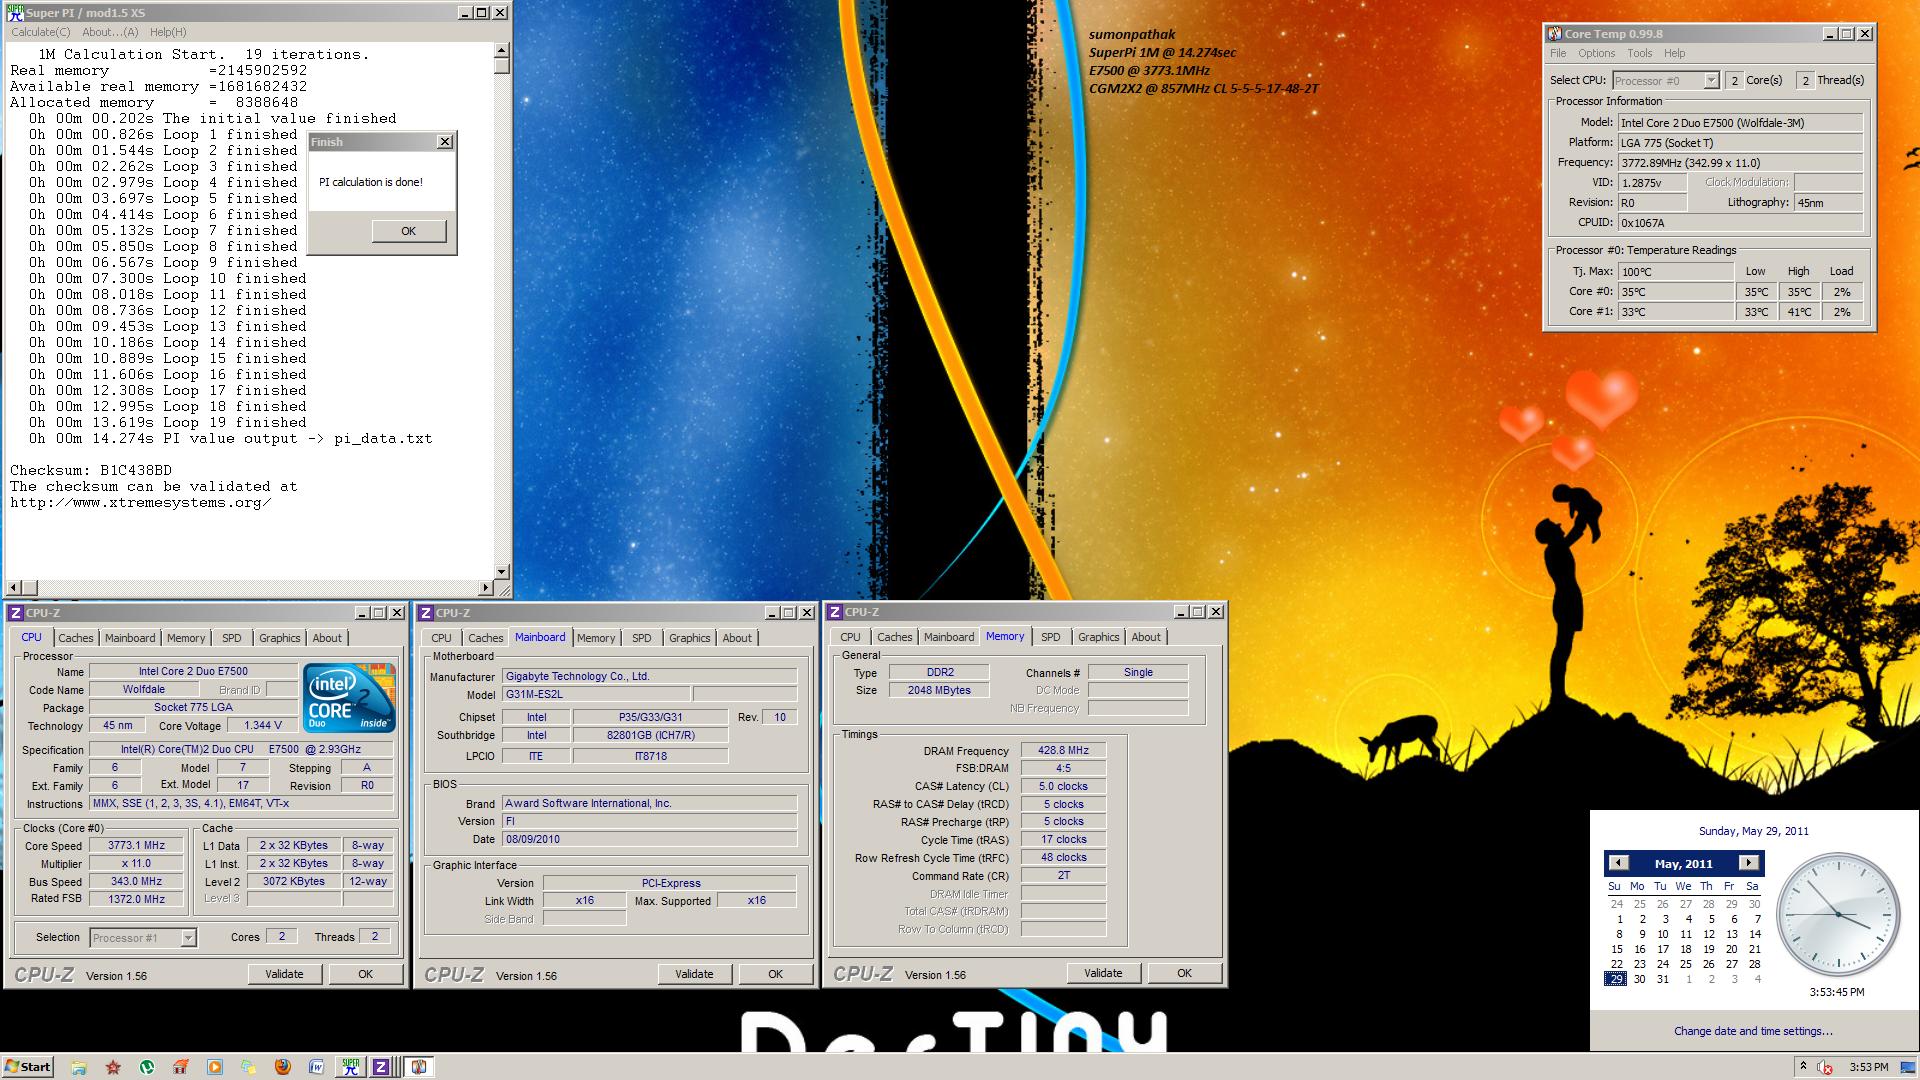Click Super PI vertical scrollbar up arrow

(501, 50)
